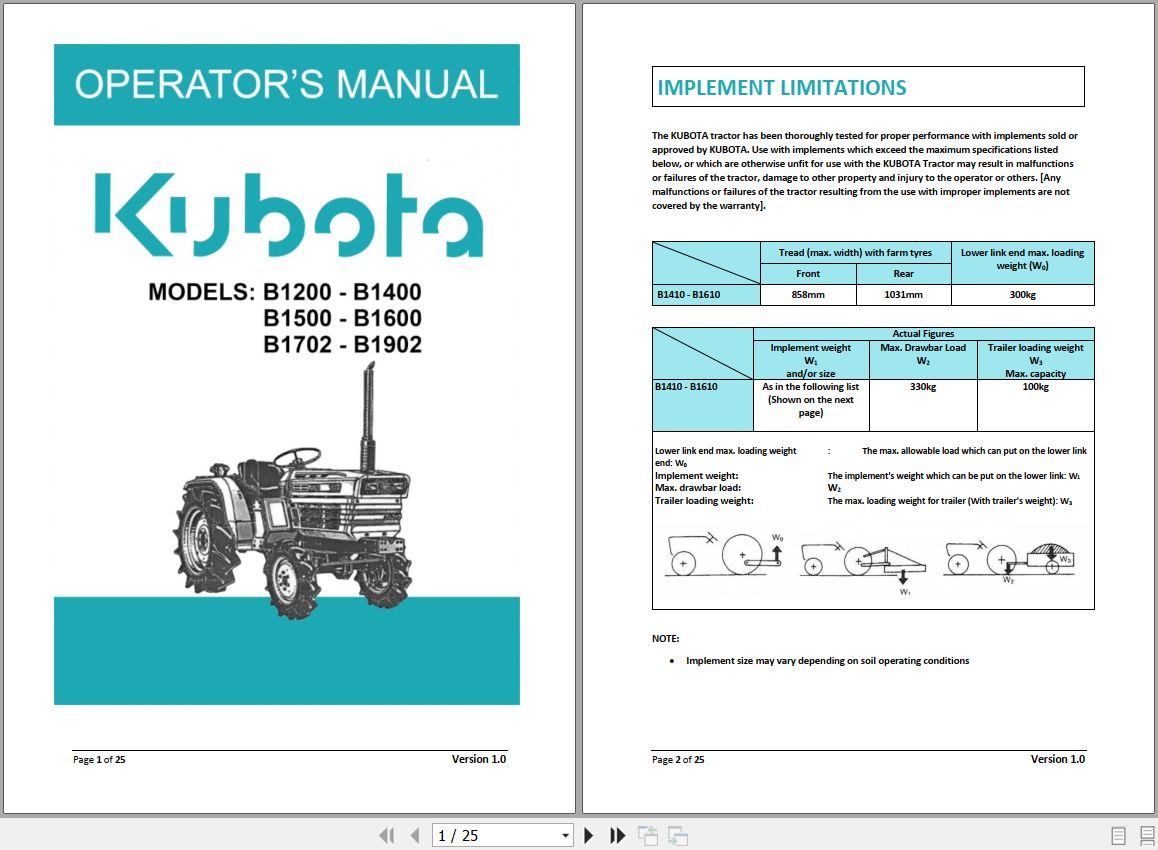Click the W0 lower link loading diagram
The height and width of the screenshot is (850, 1158).
click(726, 555)
